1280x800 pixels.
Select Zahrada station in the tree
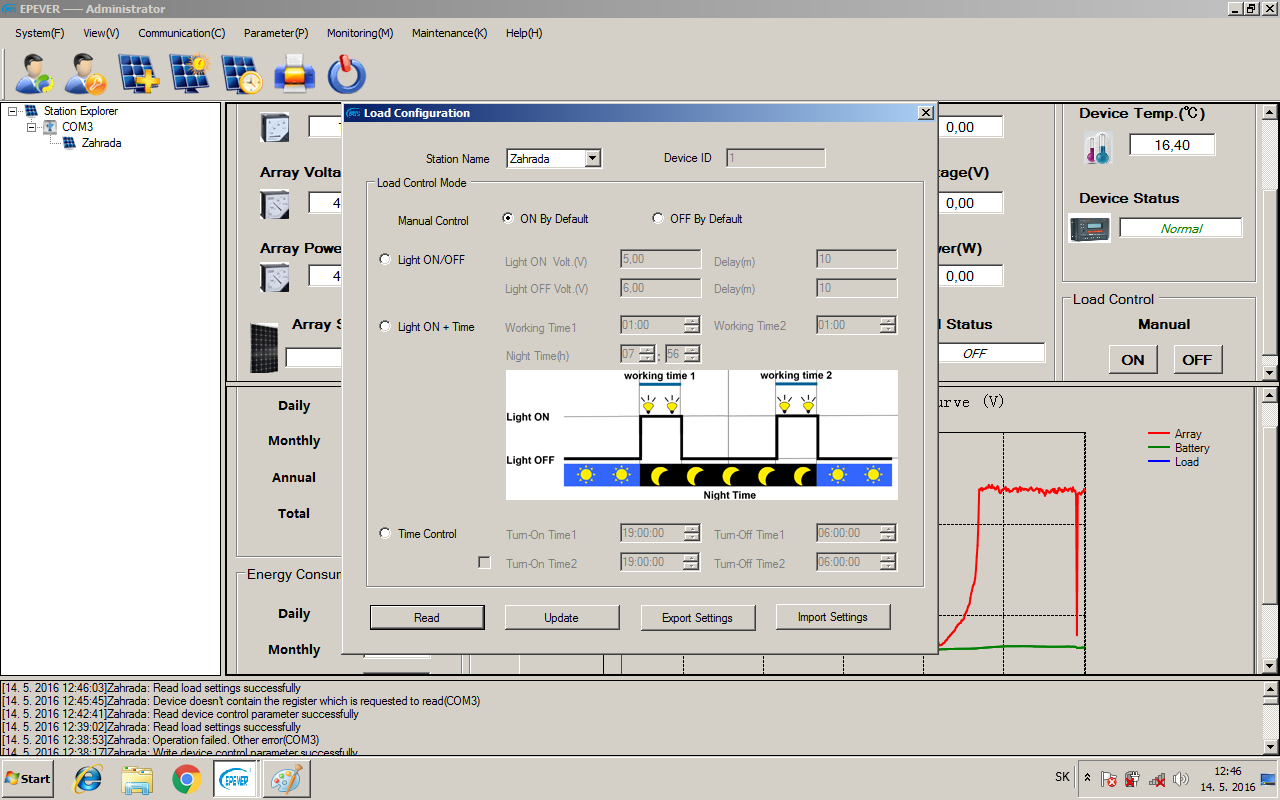point(101,143)
